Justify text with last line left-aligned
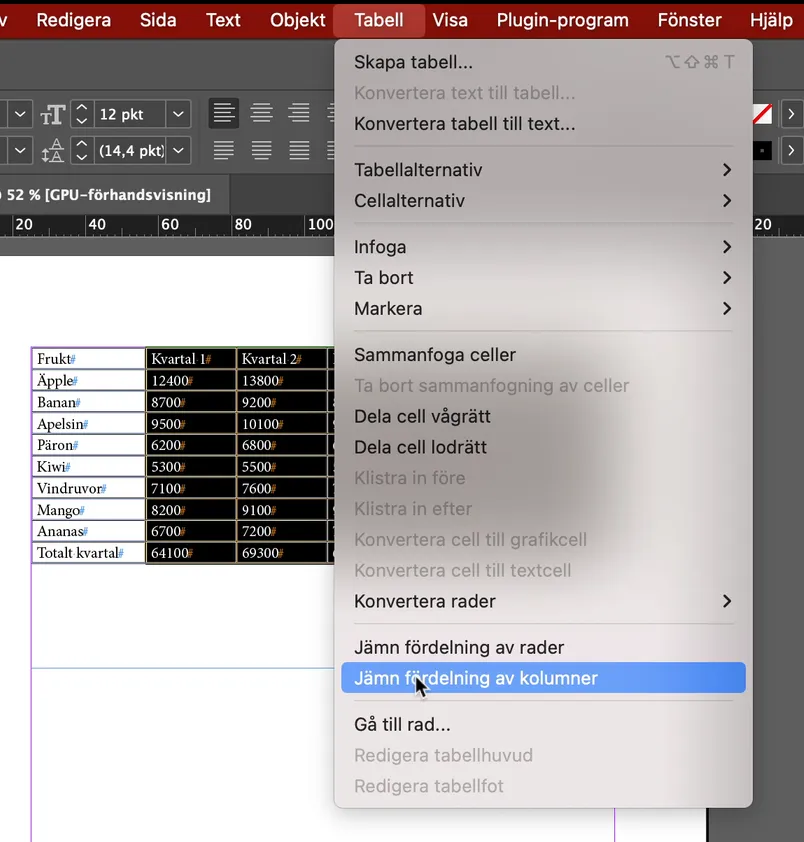The width and height of the screenshot is (804, 842). 224,151
